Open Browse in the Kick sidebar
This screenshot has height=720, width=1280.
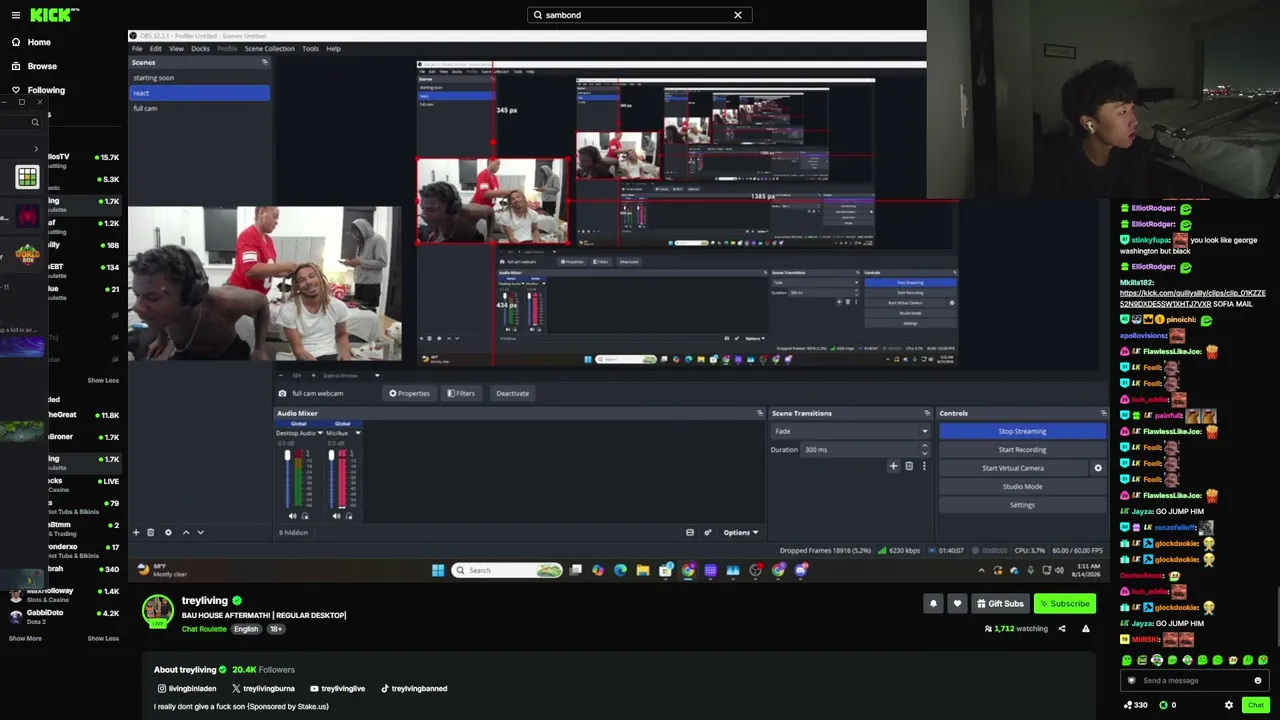(34, 66)
